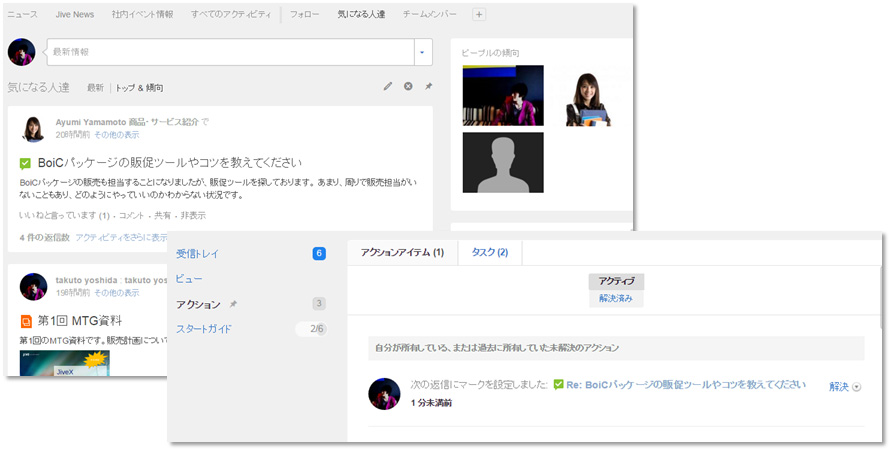Click the circled X delete stream icon
This screenshot has width=891, height=451.
tap(408, 87)
